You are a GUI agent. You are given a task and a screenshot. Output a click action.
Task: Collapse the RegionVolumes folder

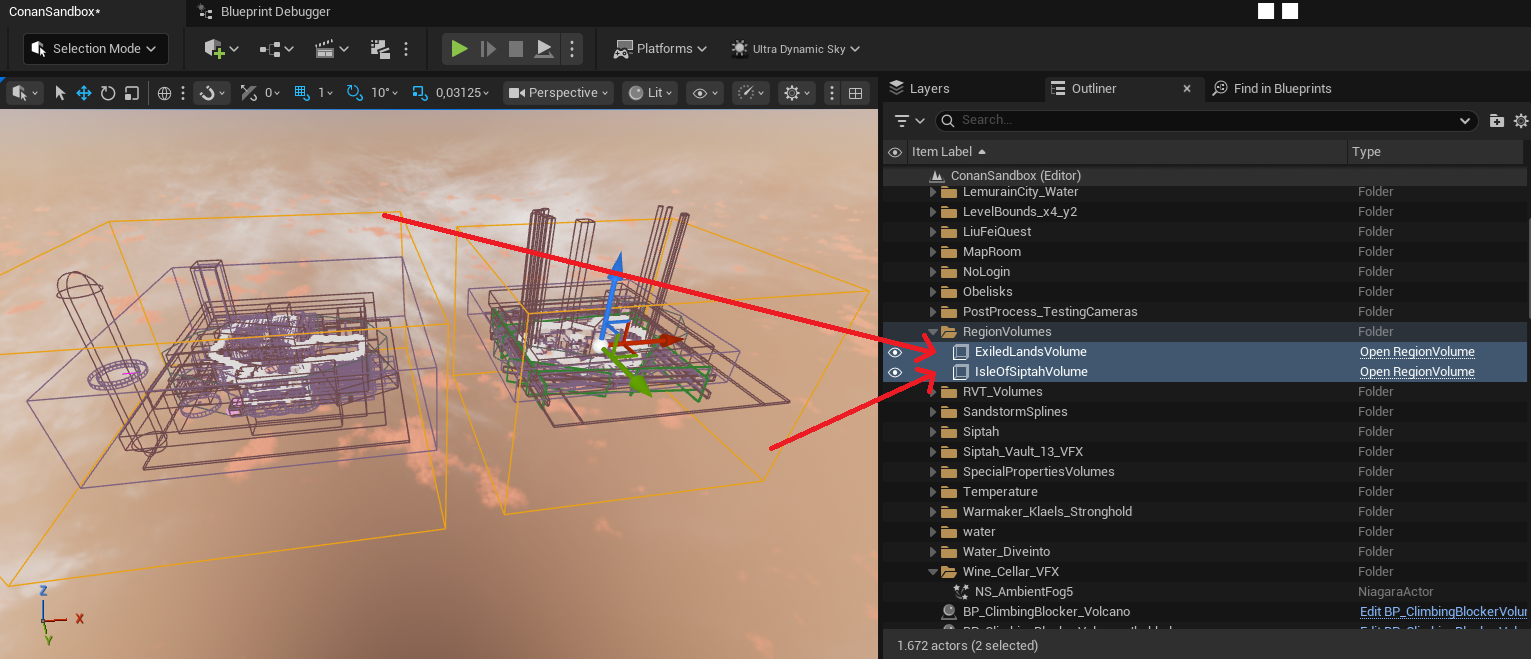coord(934,332)
